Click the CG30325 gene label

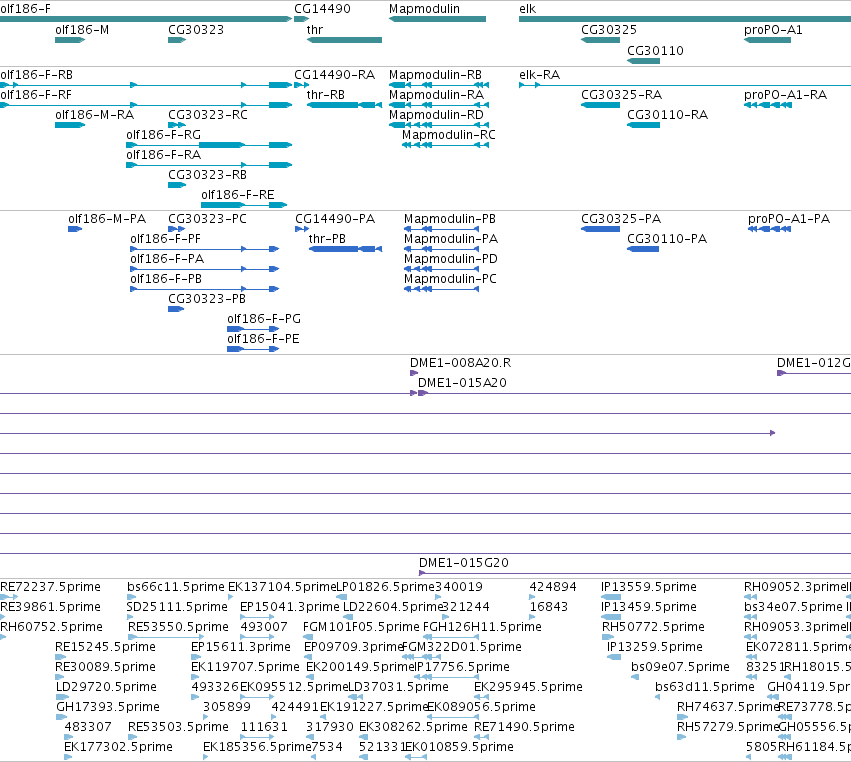[609, 30]
